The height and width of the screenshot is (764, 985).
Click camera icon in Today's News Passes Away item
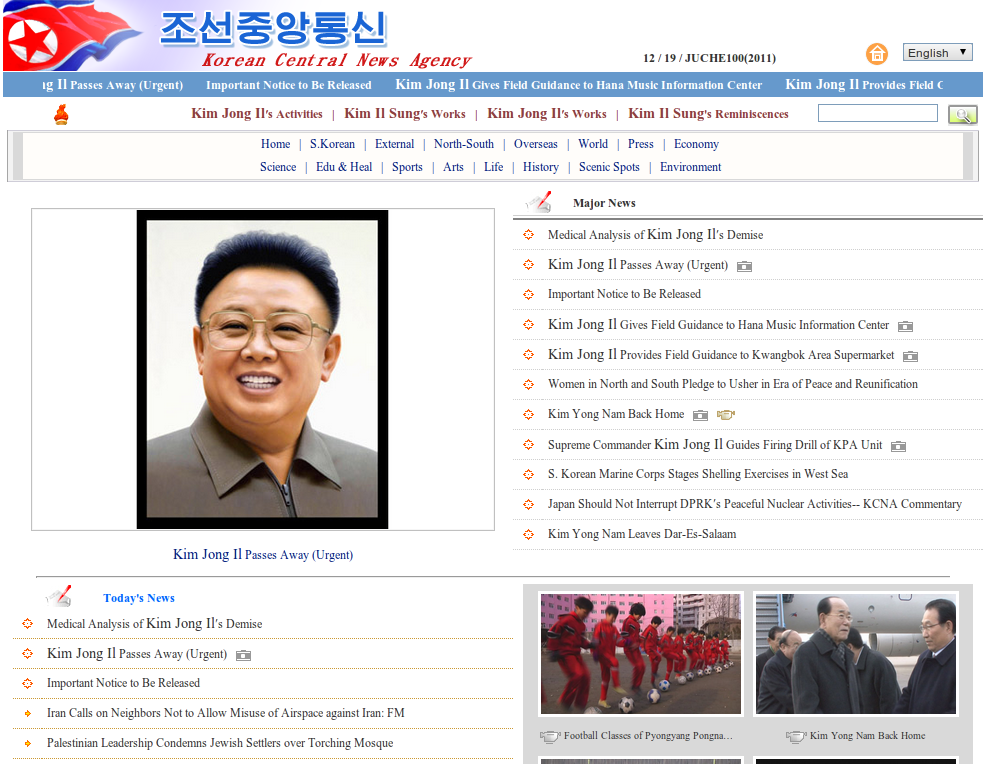[x=243, y=655]
